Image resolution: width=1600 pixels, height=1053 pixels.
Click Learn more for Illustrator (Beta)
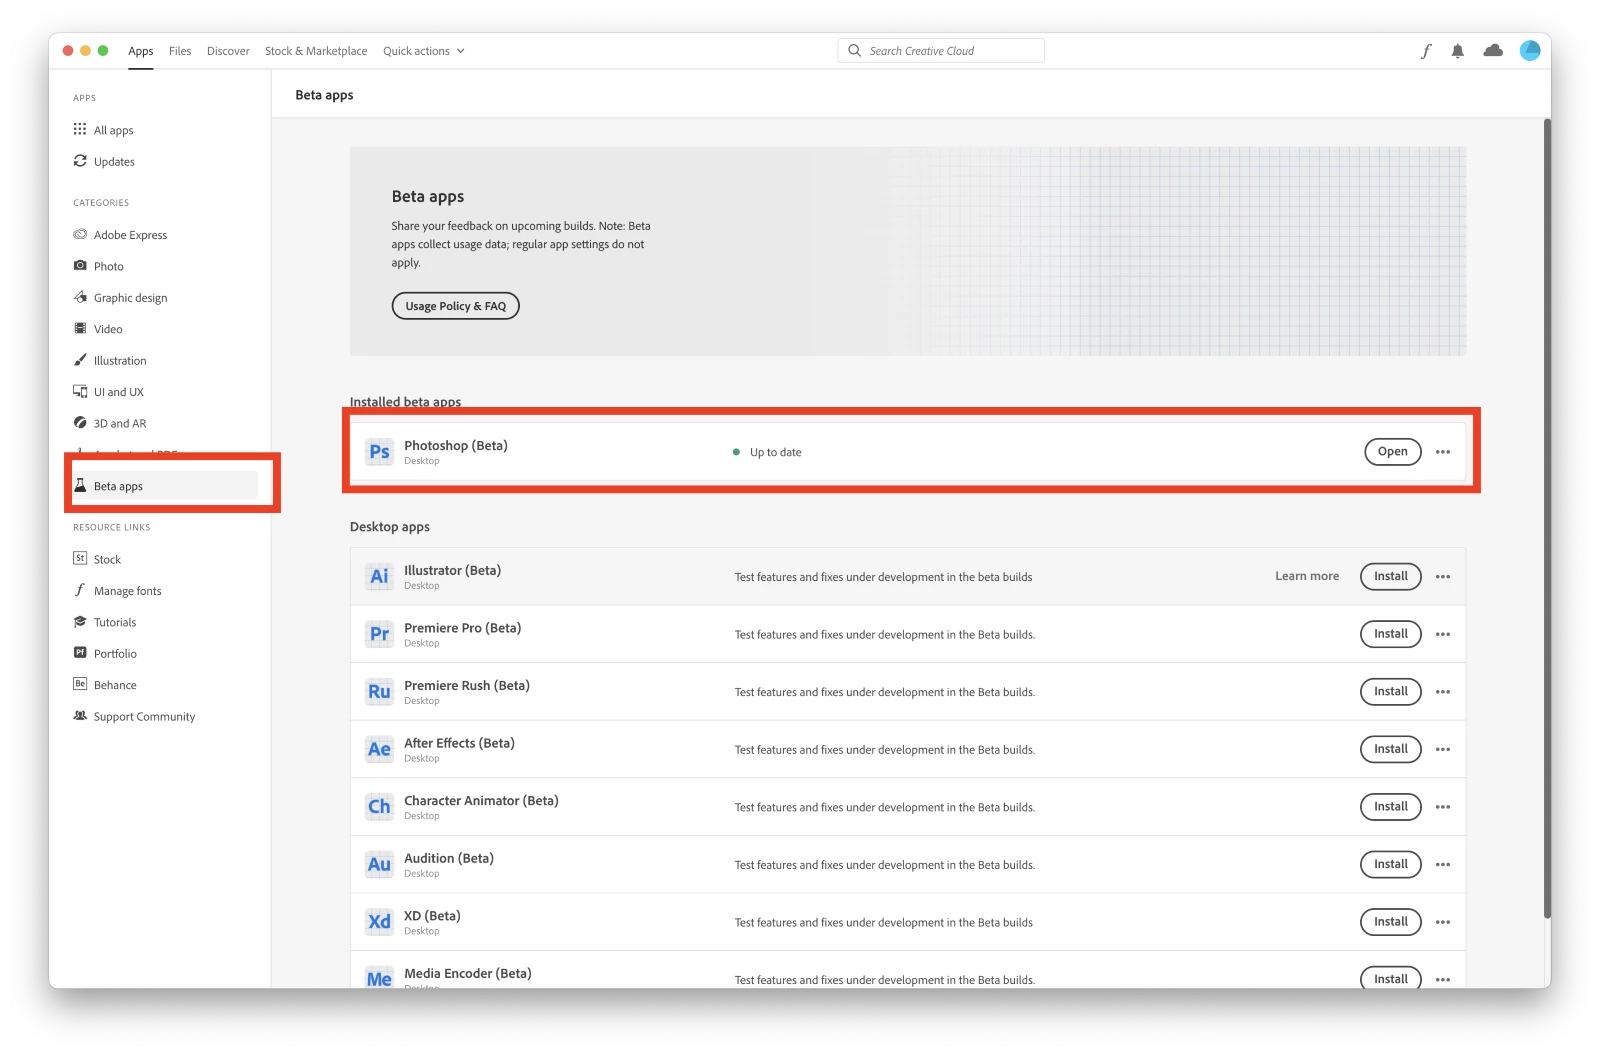pos(1307,576)
